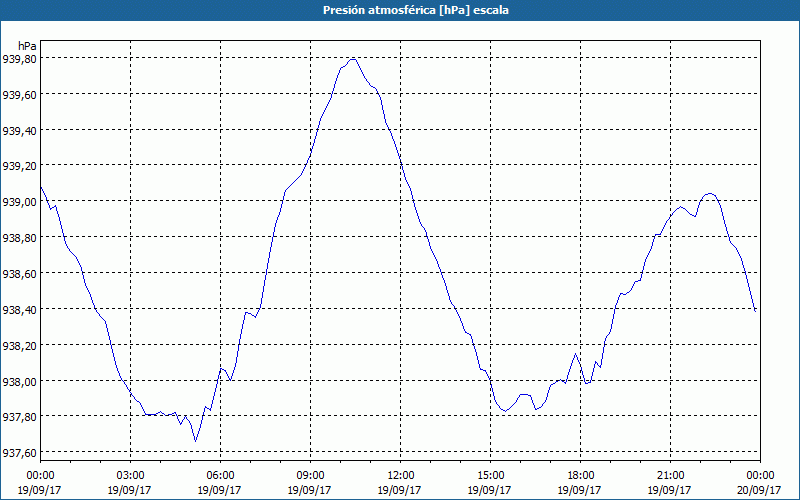The width and height of the screenshot is (800, 500).
Task: Select the 938,20 axis label
Action: [19, 345]
